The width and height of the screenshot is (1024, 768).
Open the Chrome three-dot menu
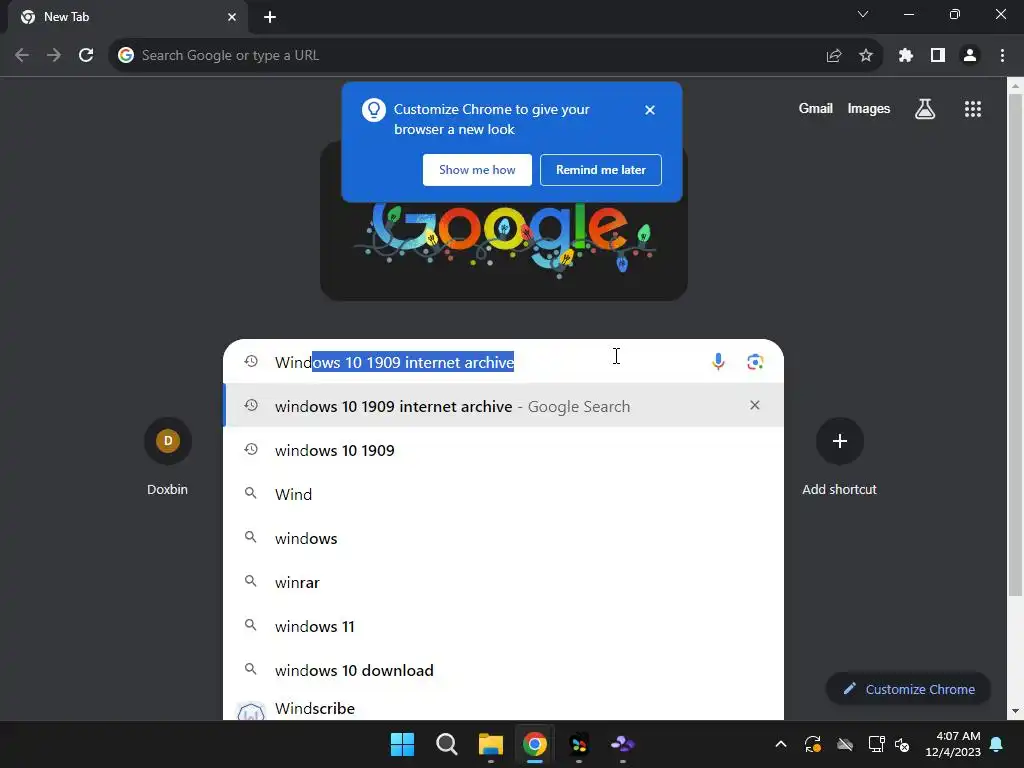[1002, 56]
